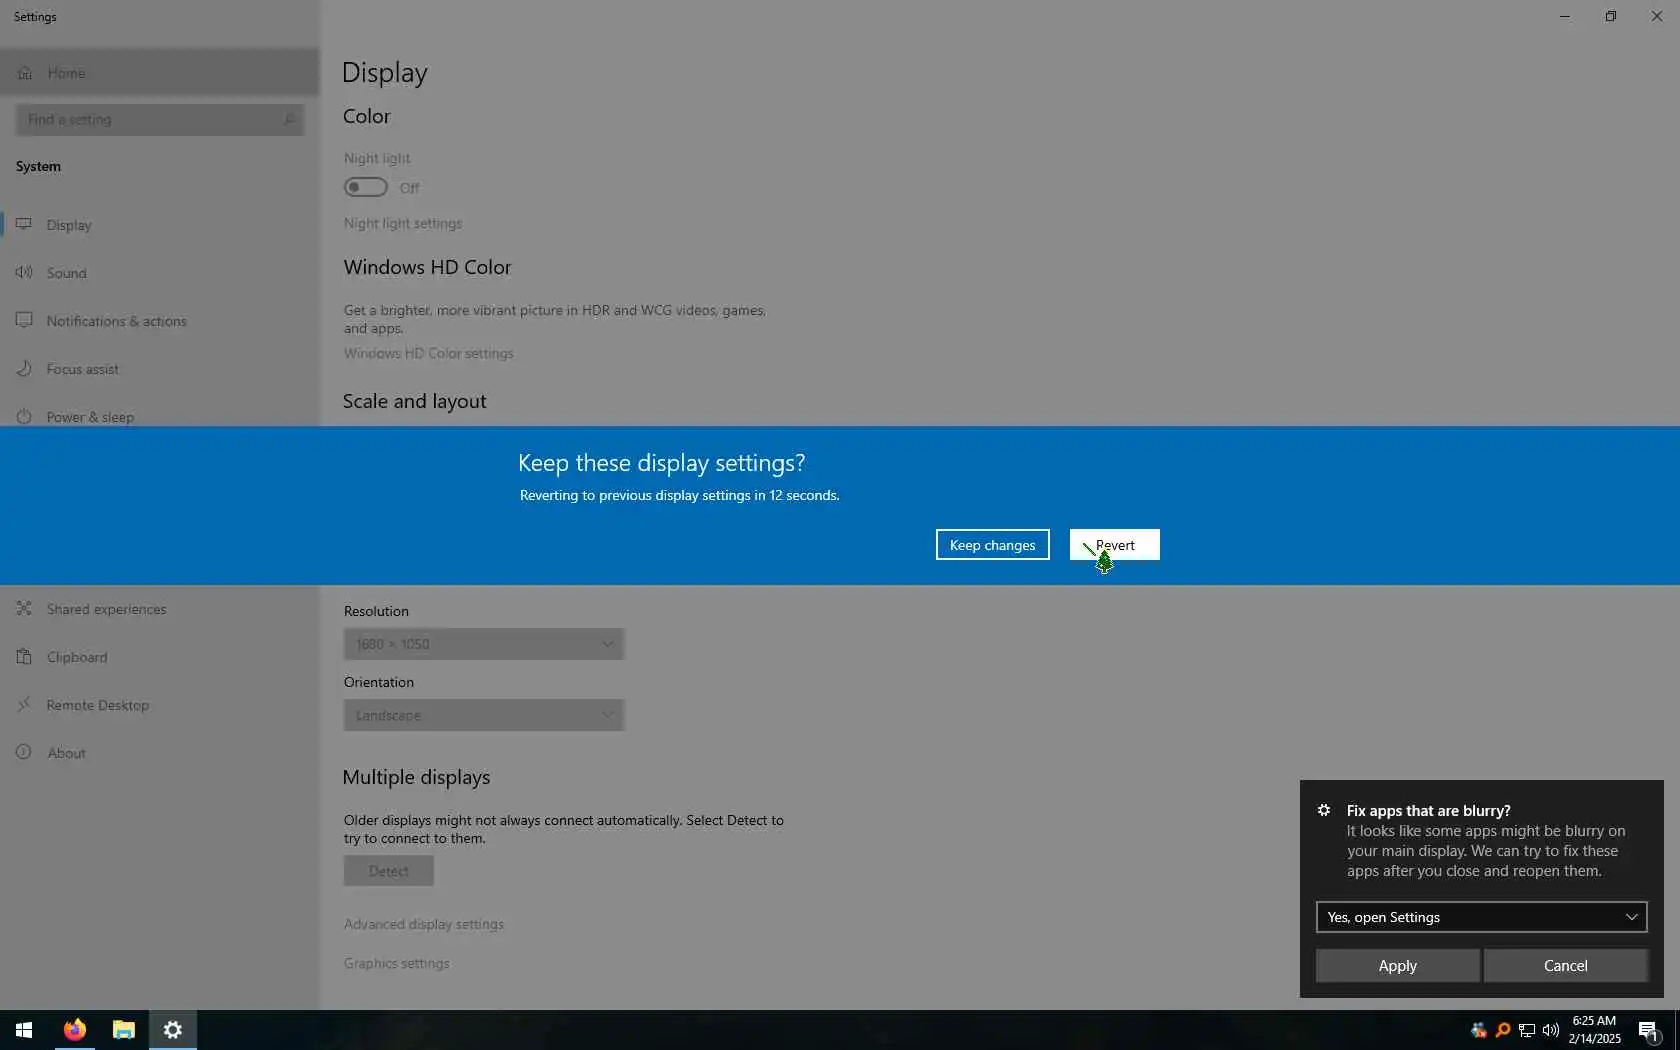1680x1050 pixels.
Task: Cancel the blurry apps notification
Action: tap(1565, 966)
